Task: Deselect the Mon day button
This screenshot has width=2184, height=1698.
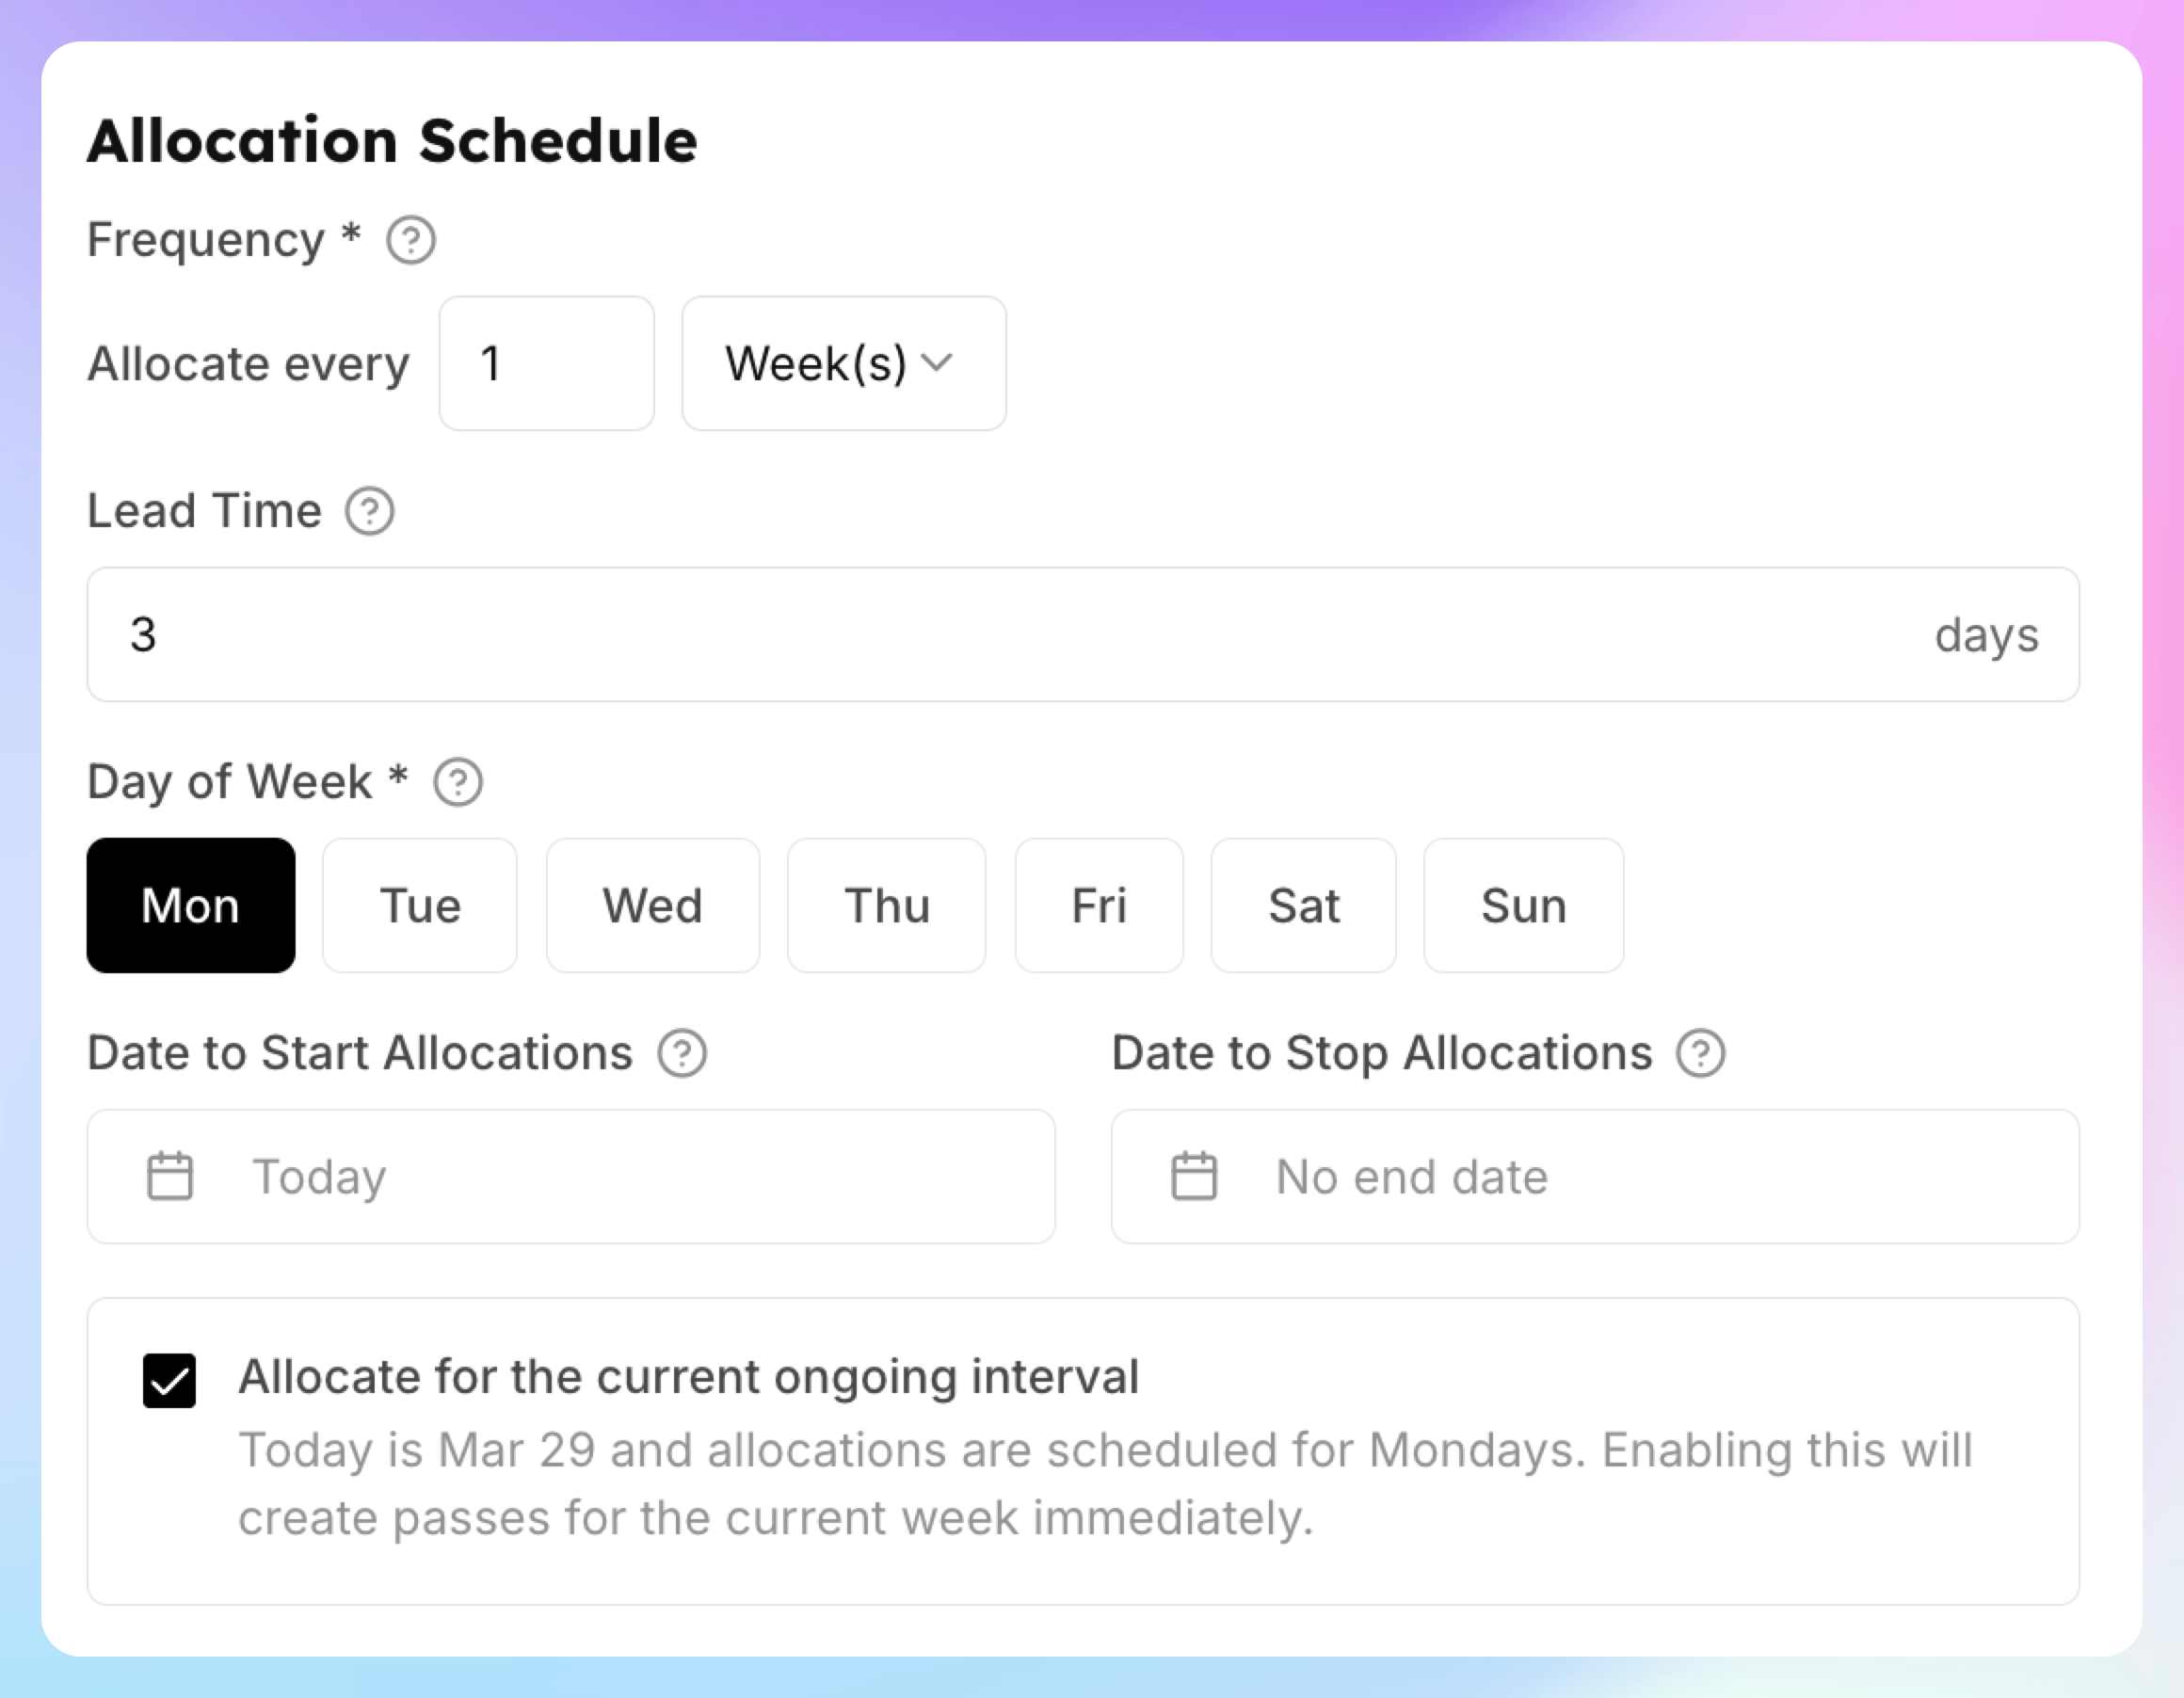Action: (x=191, y=905)
